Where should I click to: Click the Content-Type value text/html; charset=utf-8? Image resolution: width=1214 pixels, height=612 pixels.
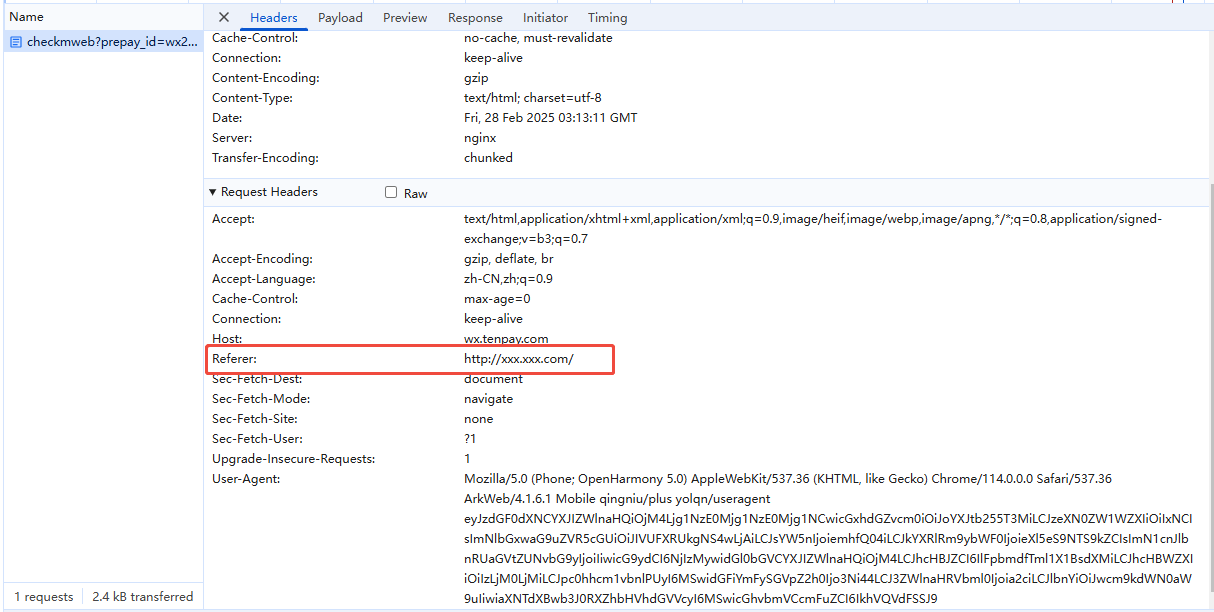pyautogui.click(x=532, y=98)
